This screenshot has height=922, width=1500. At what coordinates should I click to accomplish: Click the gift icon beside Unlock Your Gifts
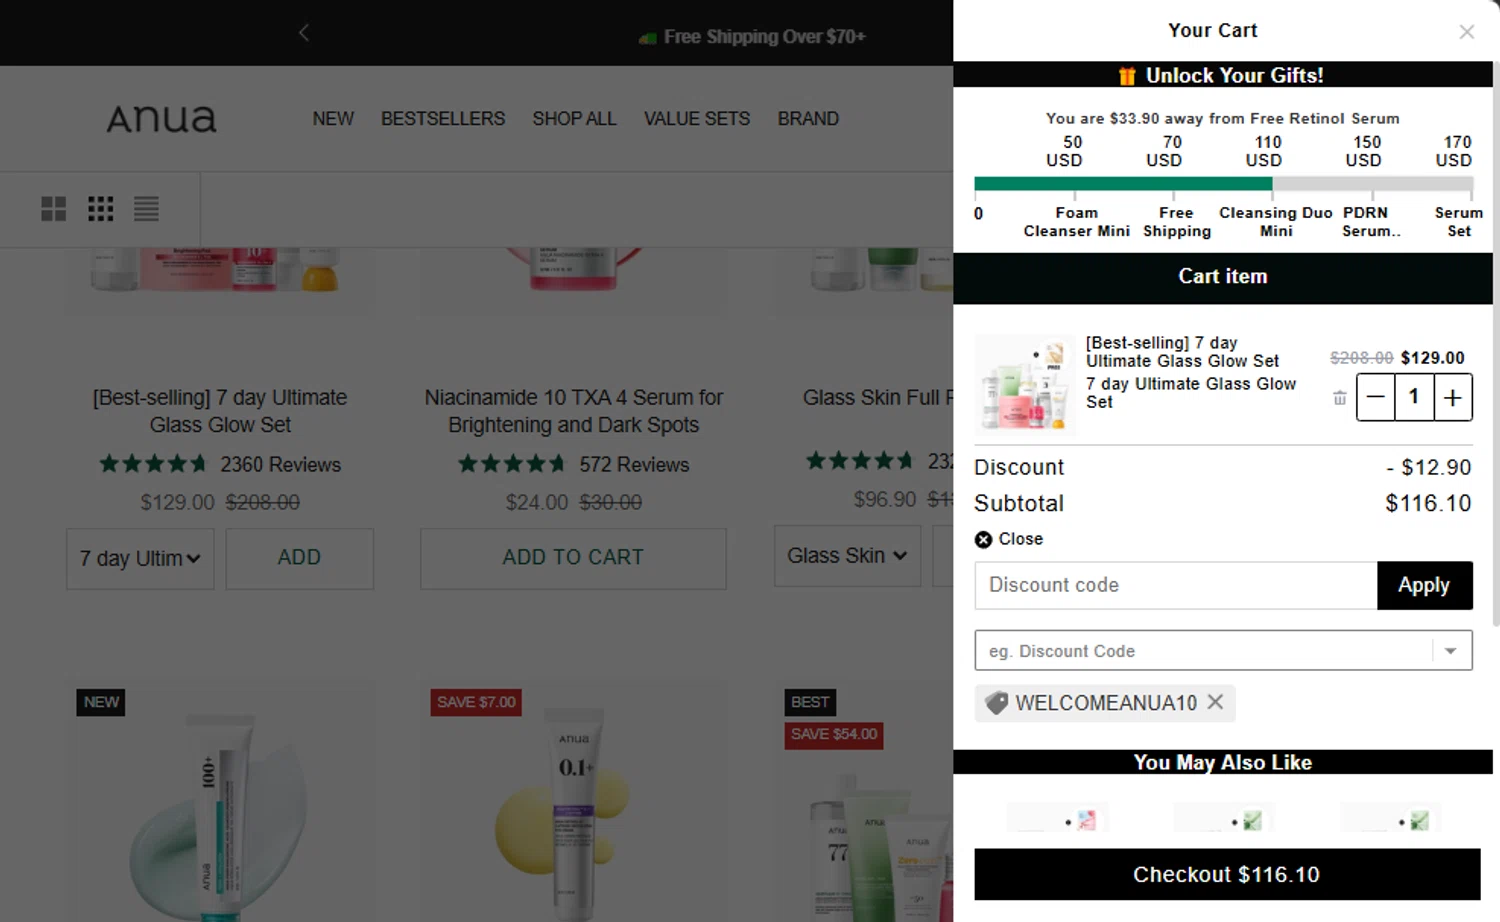1127,76
